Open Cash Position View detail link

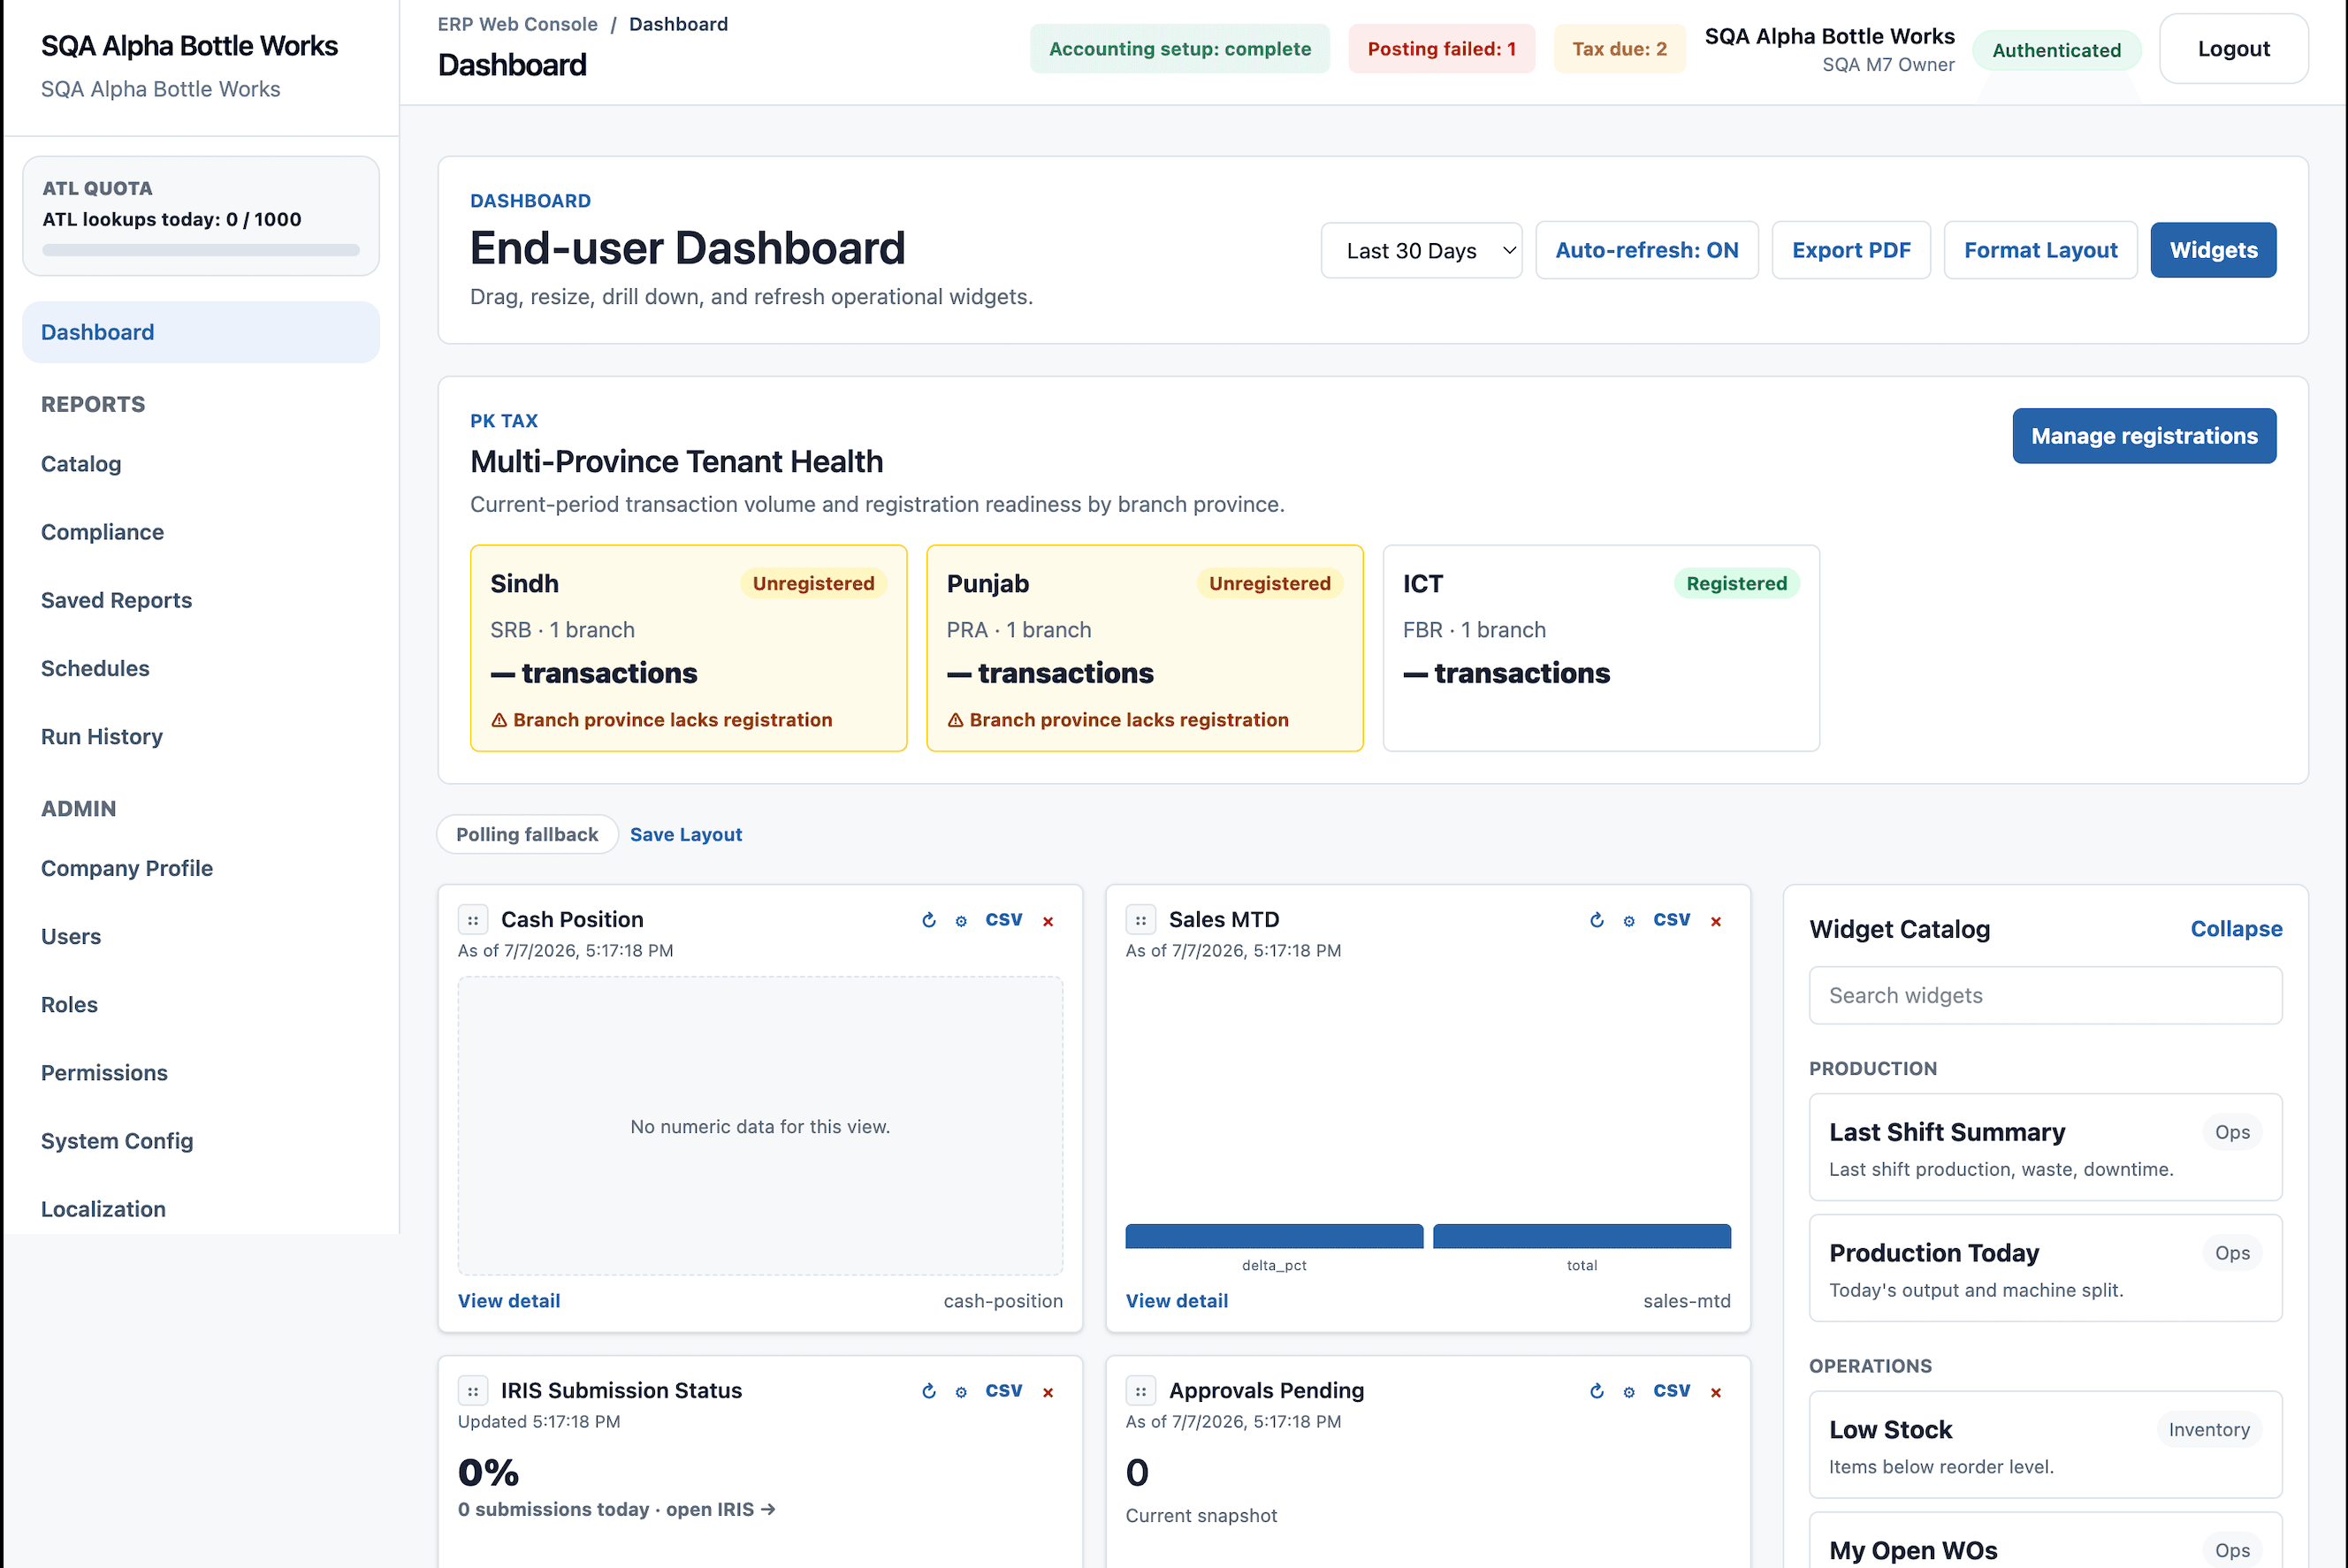[509, 1301]
